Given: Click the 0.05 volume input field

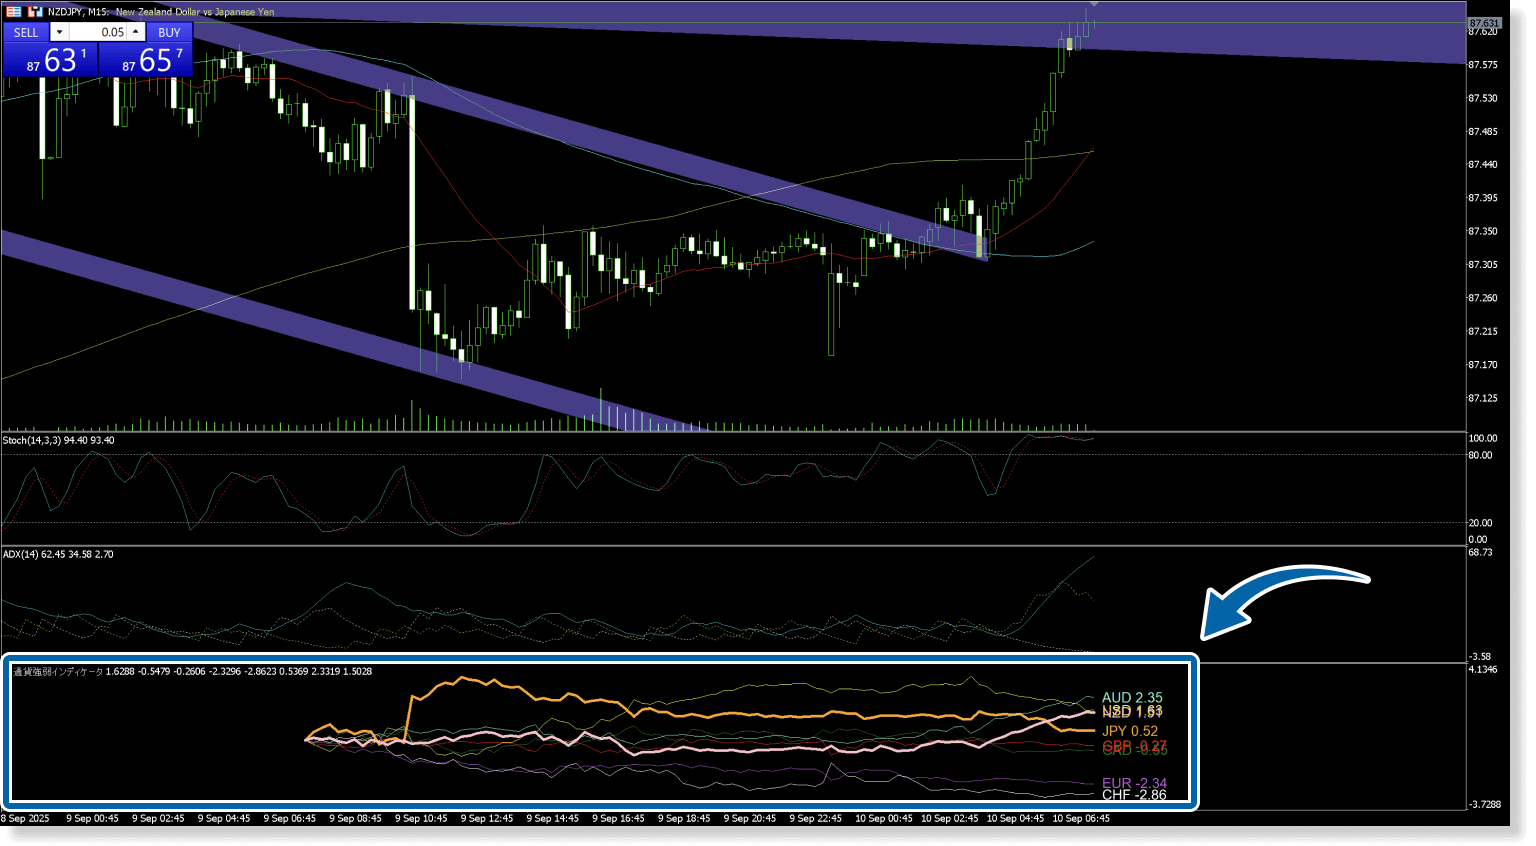Looking at the screenshot, I should pos(98,32).
